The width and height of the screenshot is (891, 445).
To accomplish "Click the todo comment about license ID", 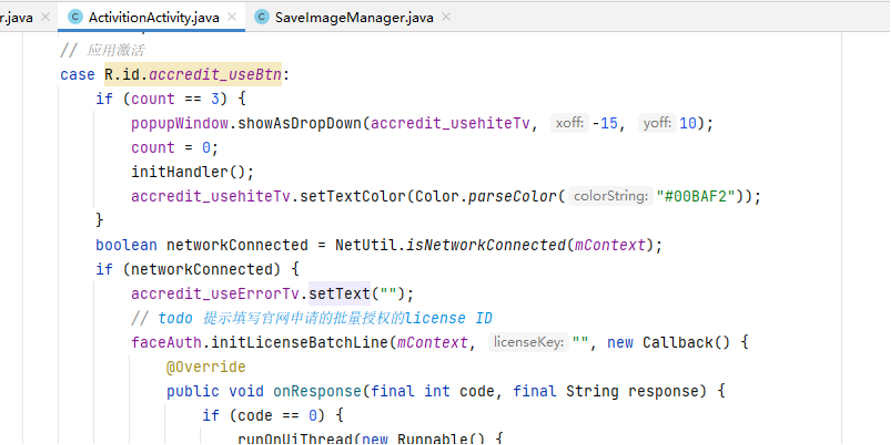I will click(x=312, y=318).
